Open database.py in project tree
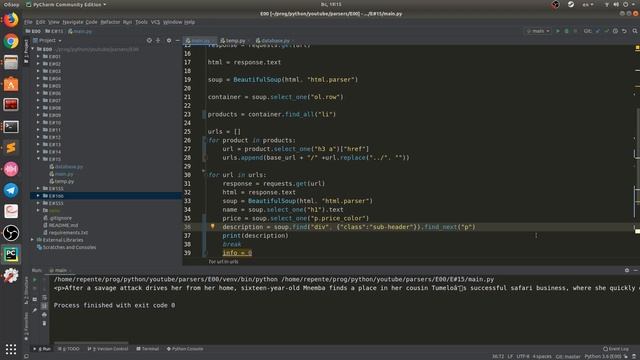This screenshot has width=640, height=360. click(69, 167)
